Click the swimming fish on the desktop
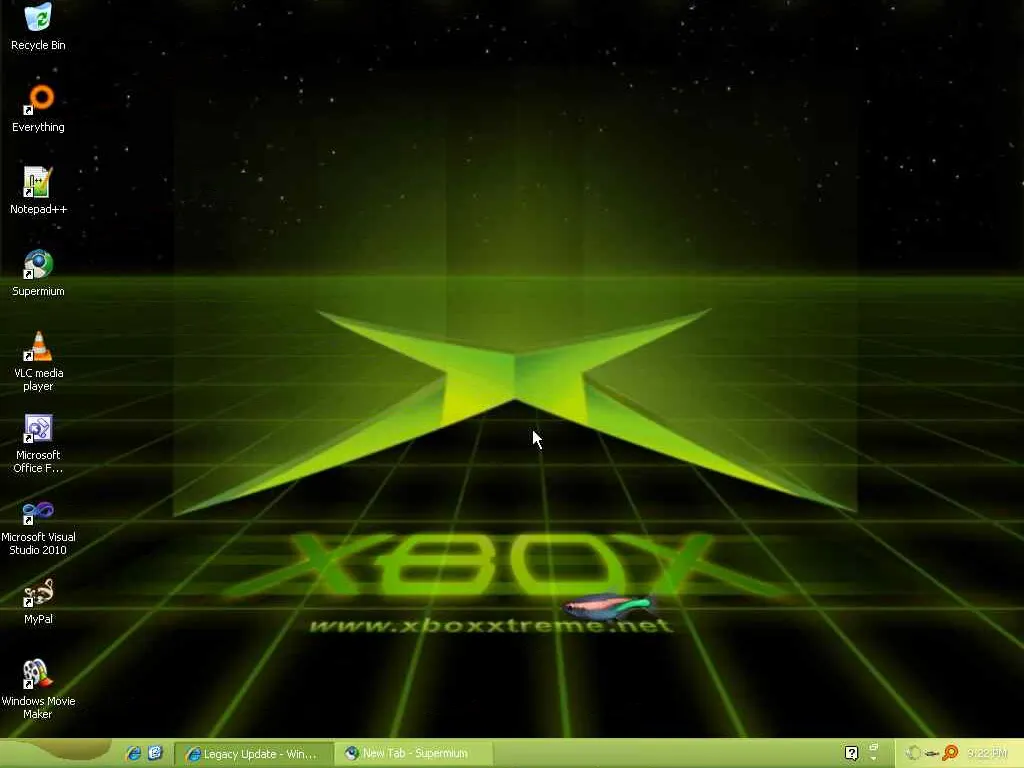Viewport: 1024px width, 768px height. (x=608, y=607)
